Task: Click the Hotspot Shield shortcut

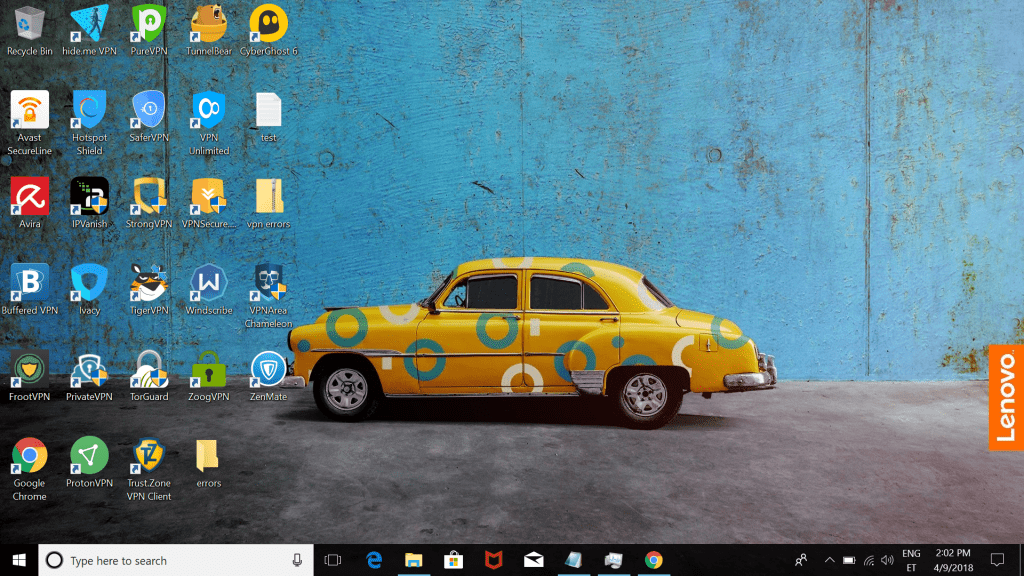Action: point(89,123)
